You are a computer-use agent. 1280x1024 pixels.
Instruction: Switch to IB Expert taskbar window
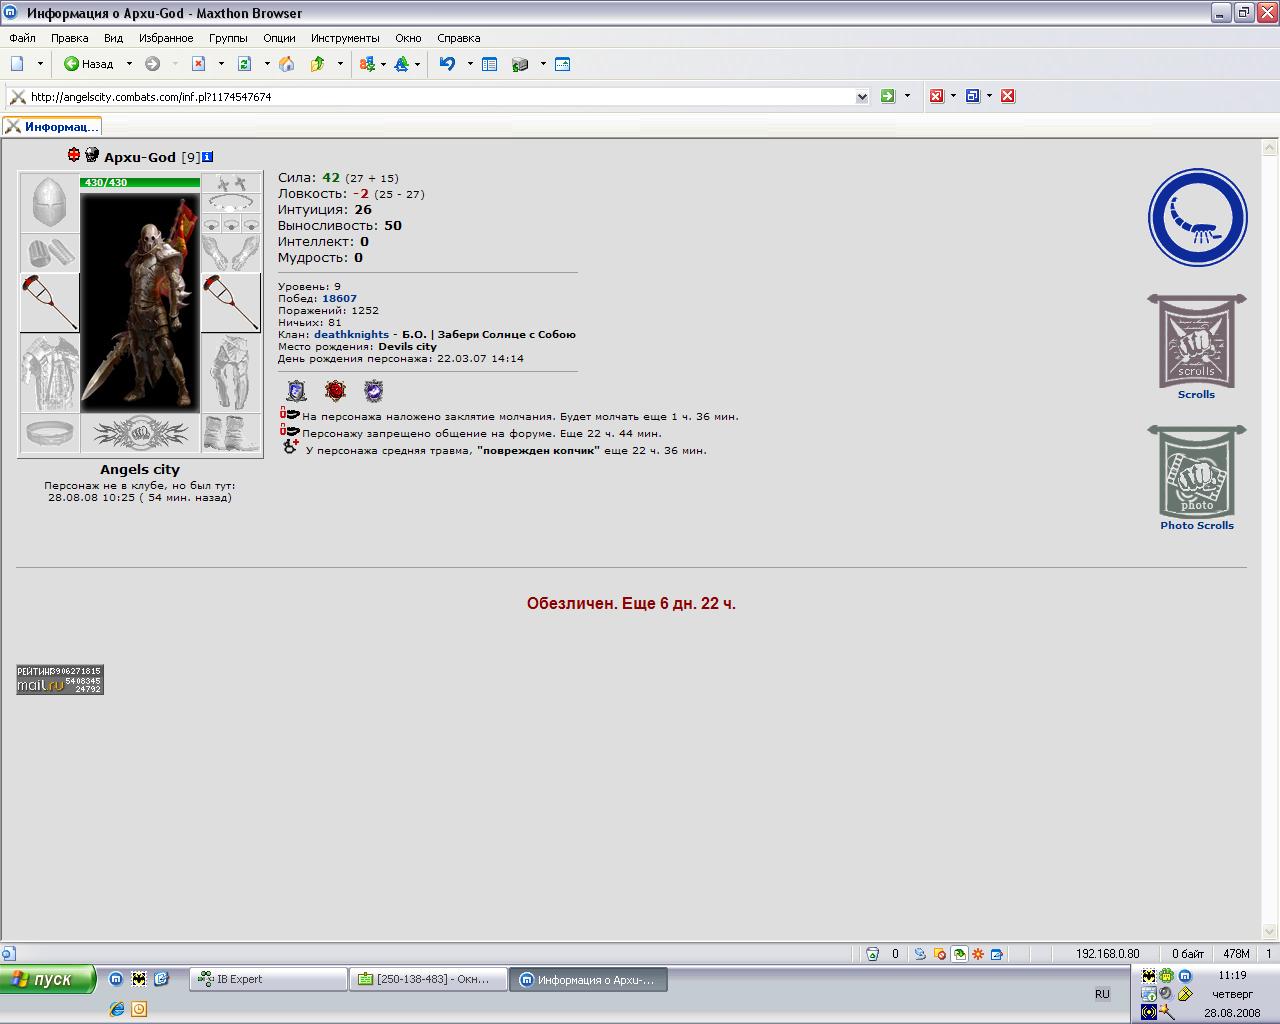(x=267, y=980)
